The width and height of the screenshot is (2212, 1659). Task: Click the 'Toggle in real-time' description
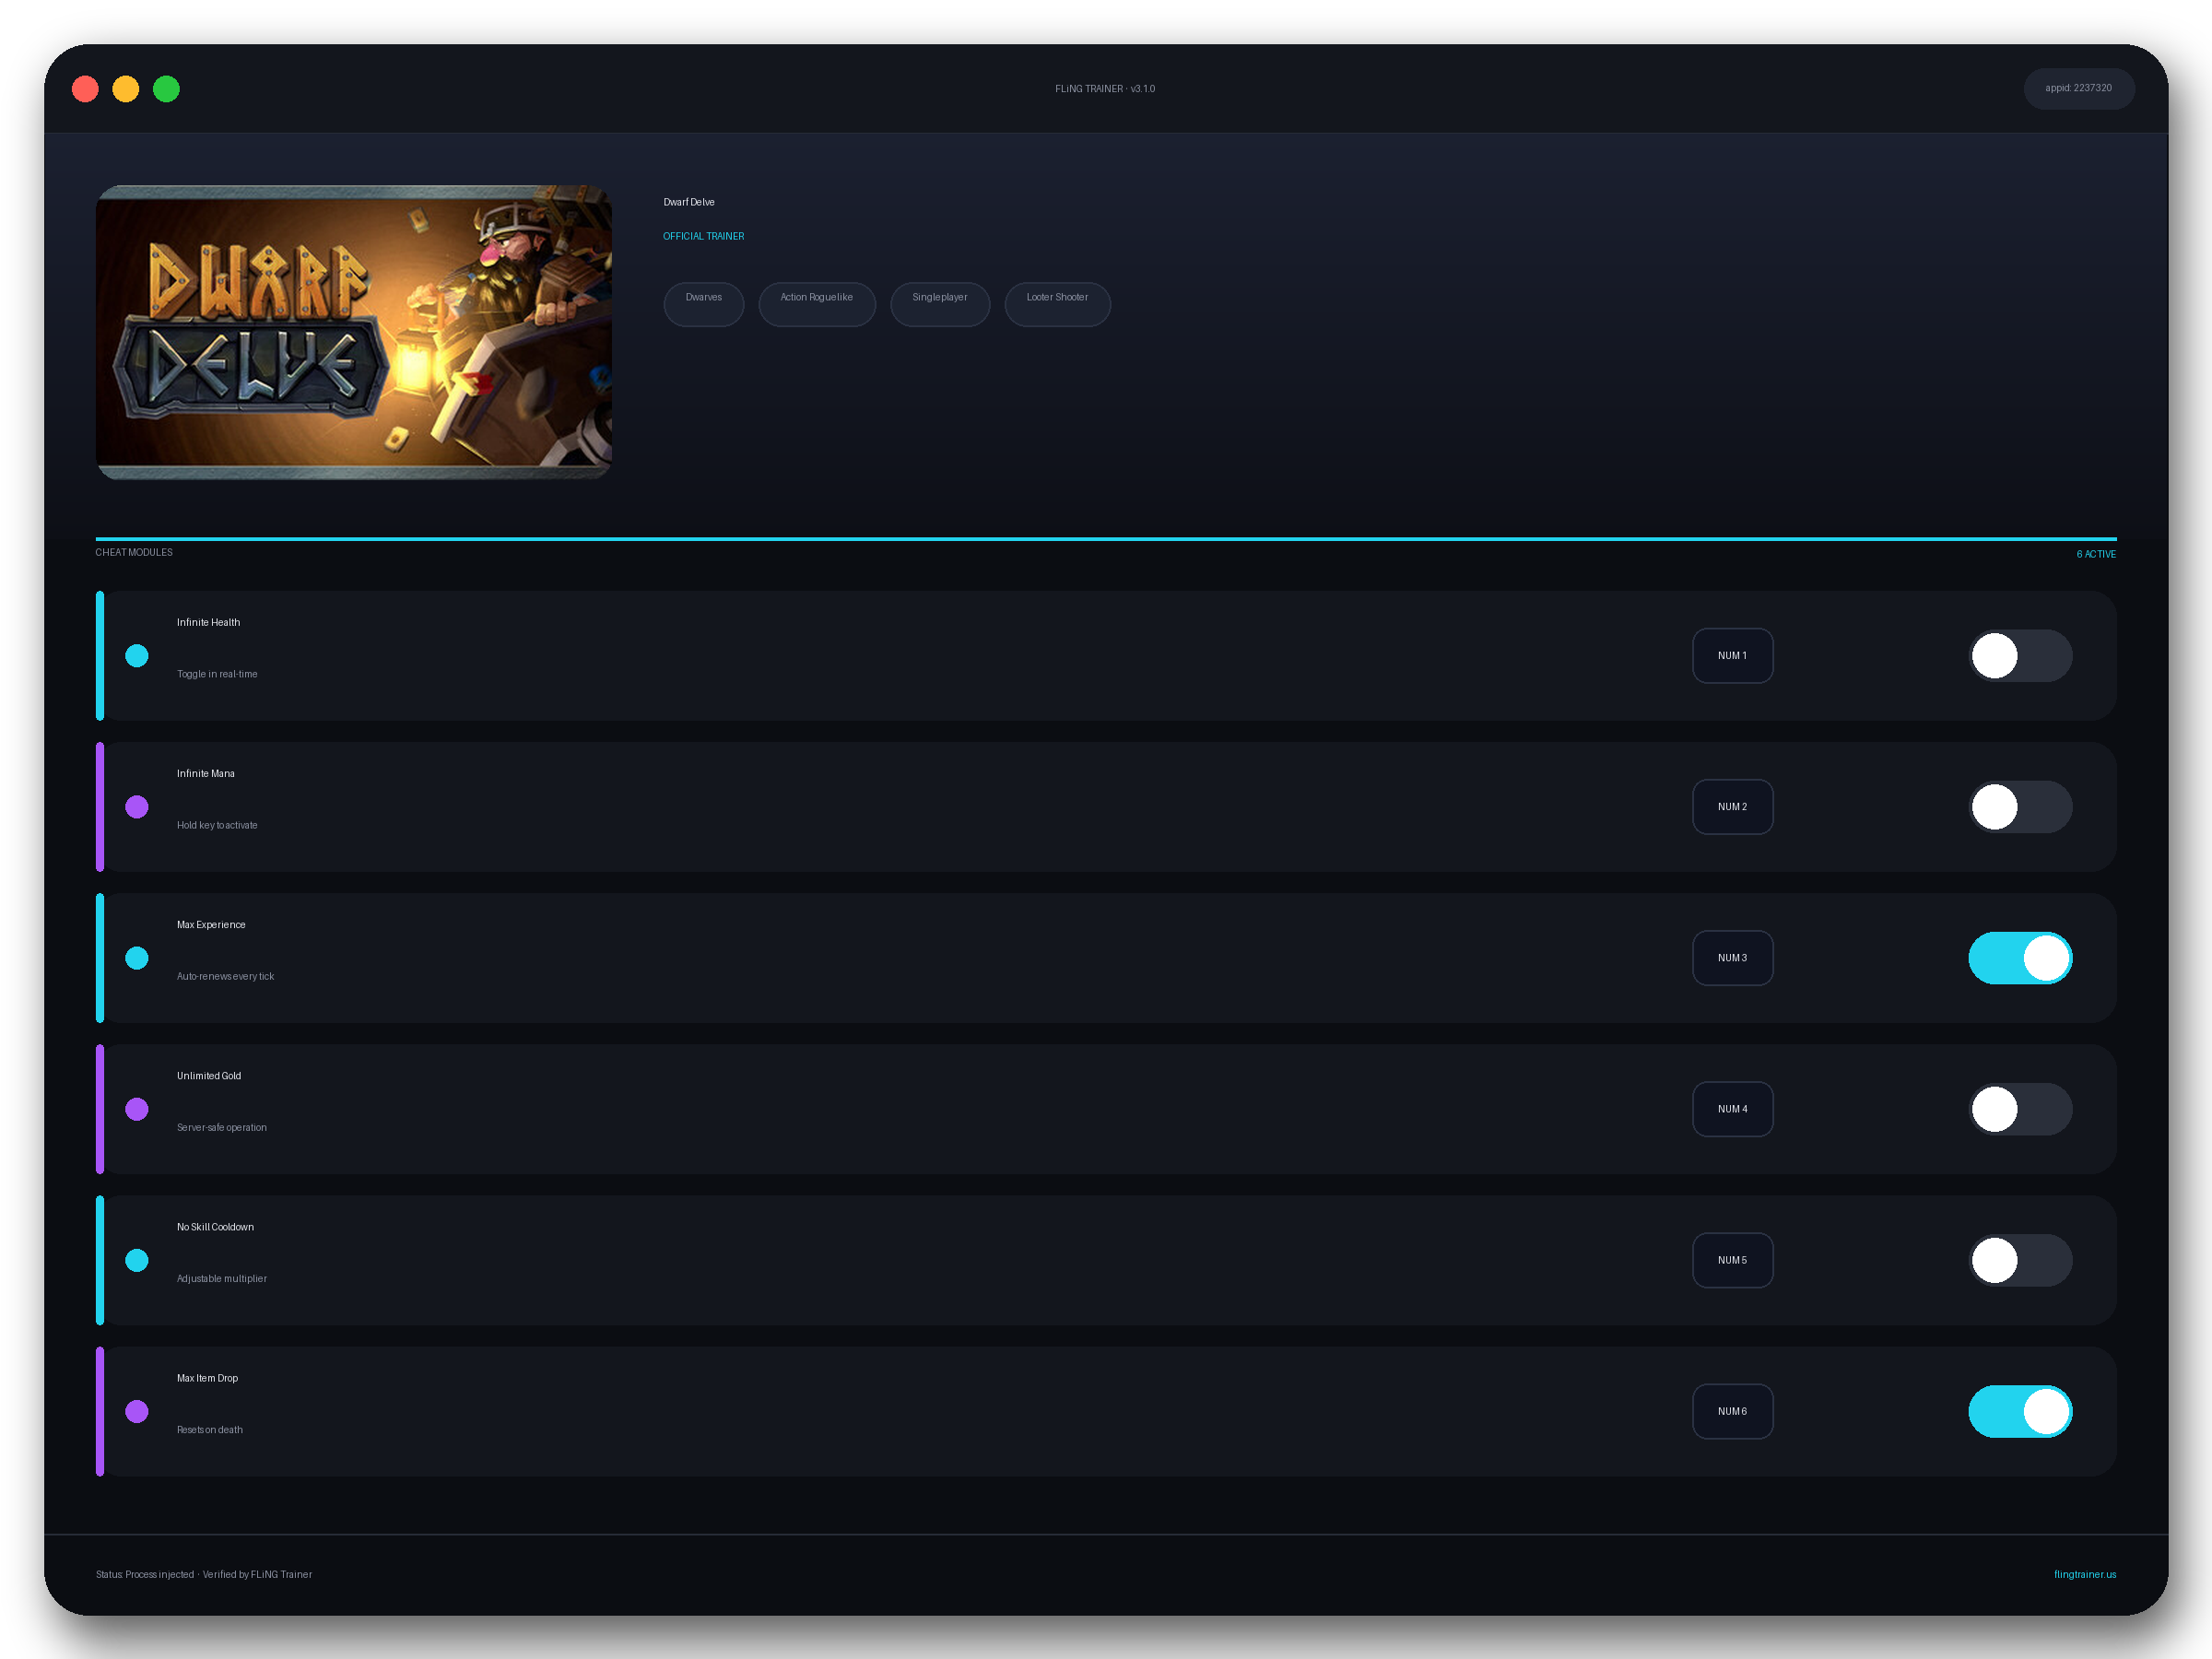[217, 674]
